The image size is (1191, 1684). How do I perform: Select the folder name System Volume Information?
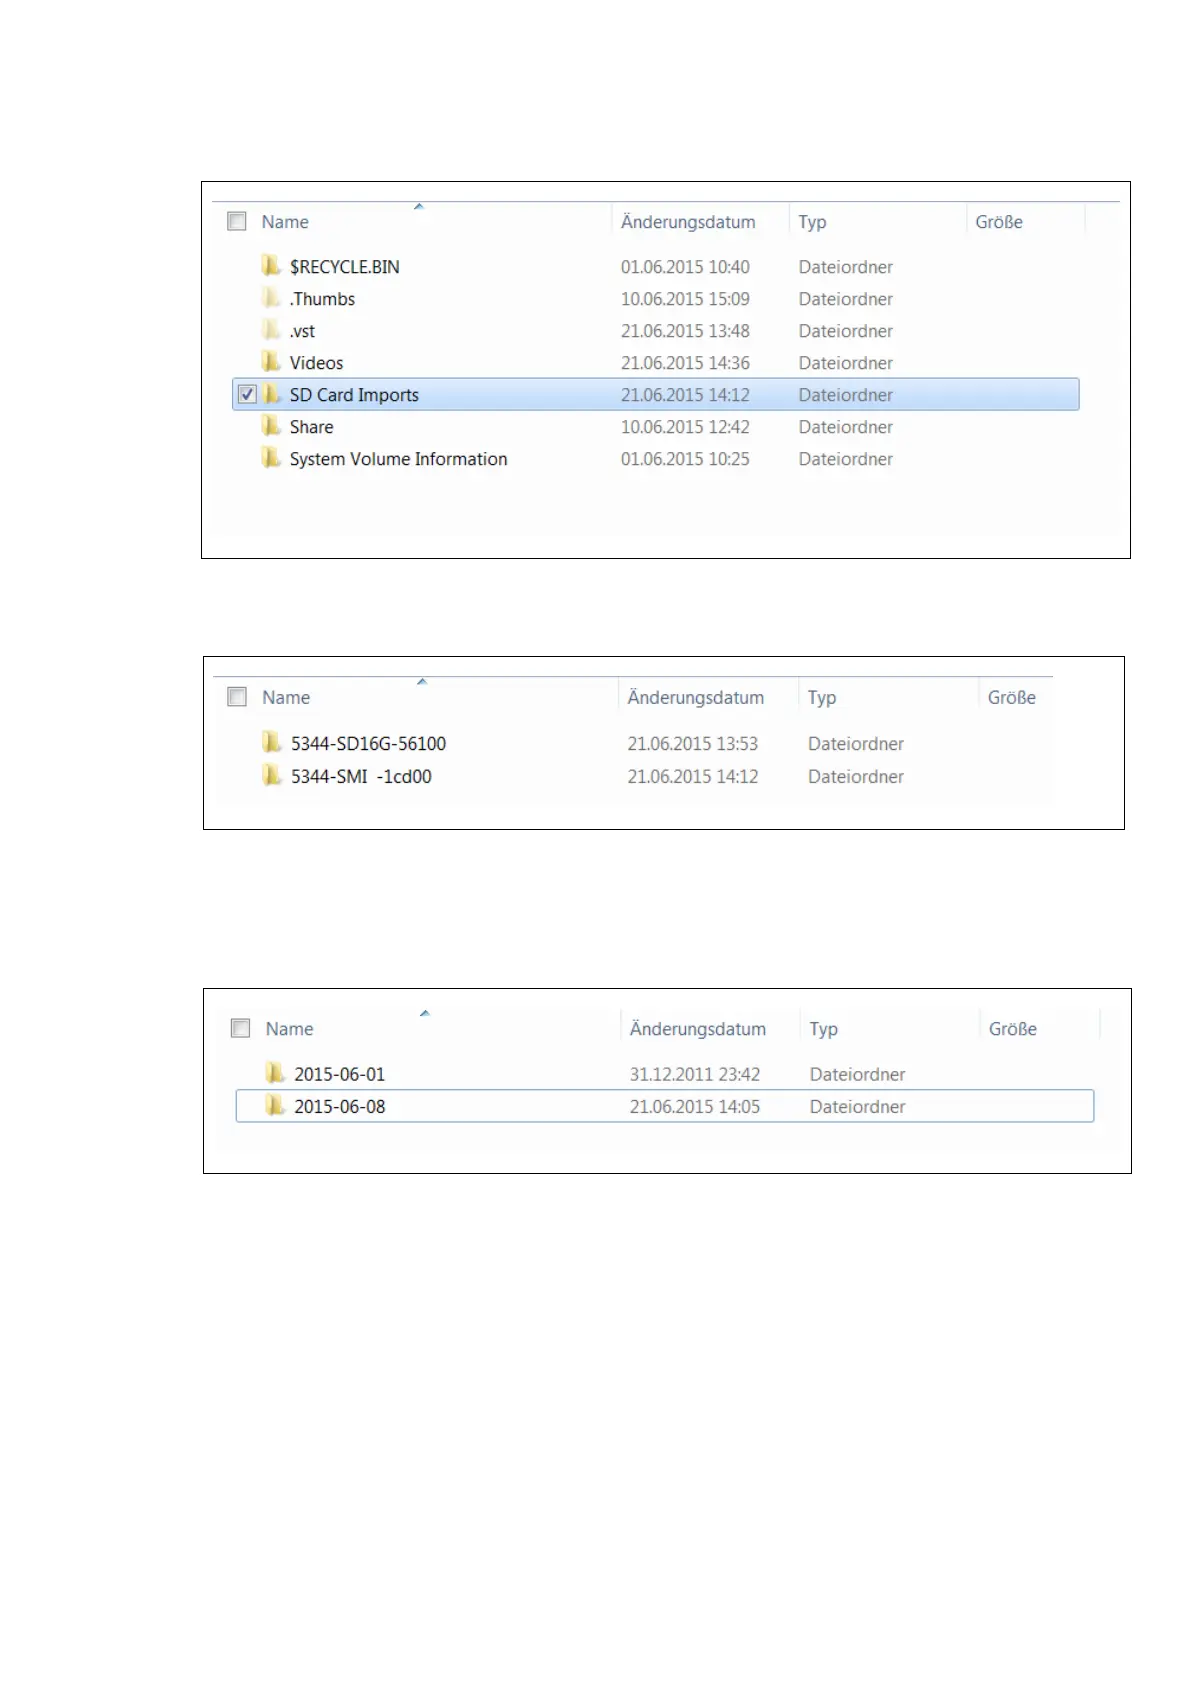(x=398, y=459)
